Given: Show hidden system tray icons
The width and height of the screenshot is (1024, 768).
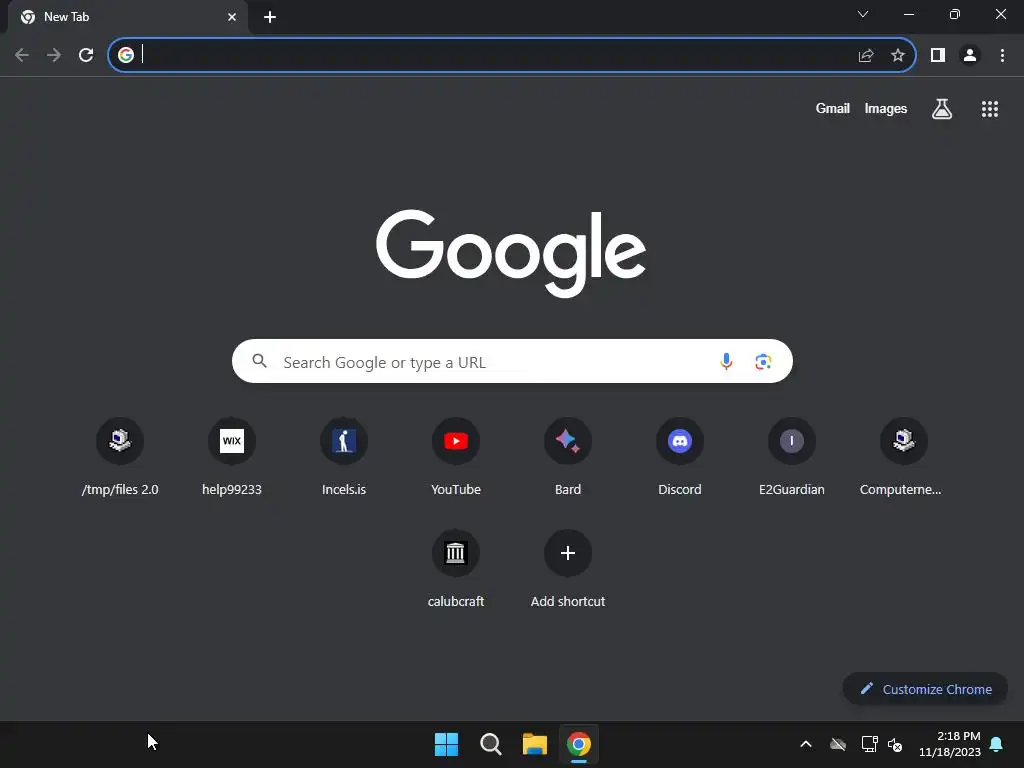Looking at the screenshot, I should pos(806,744).
